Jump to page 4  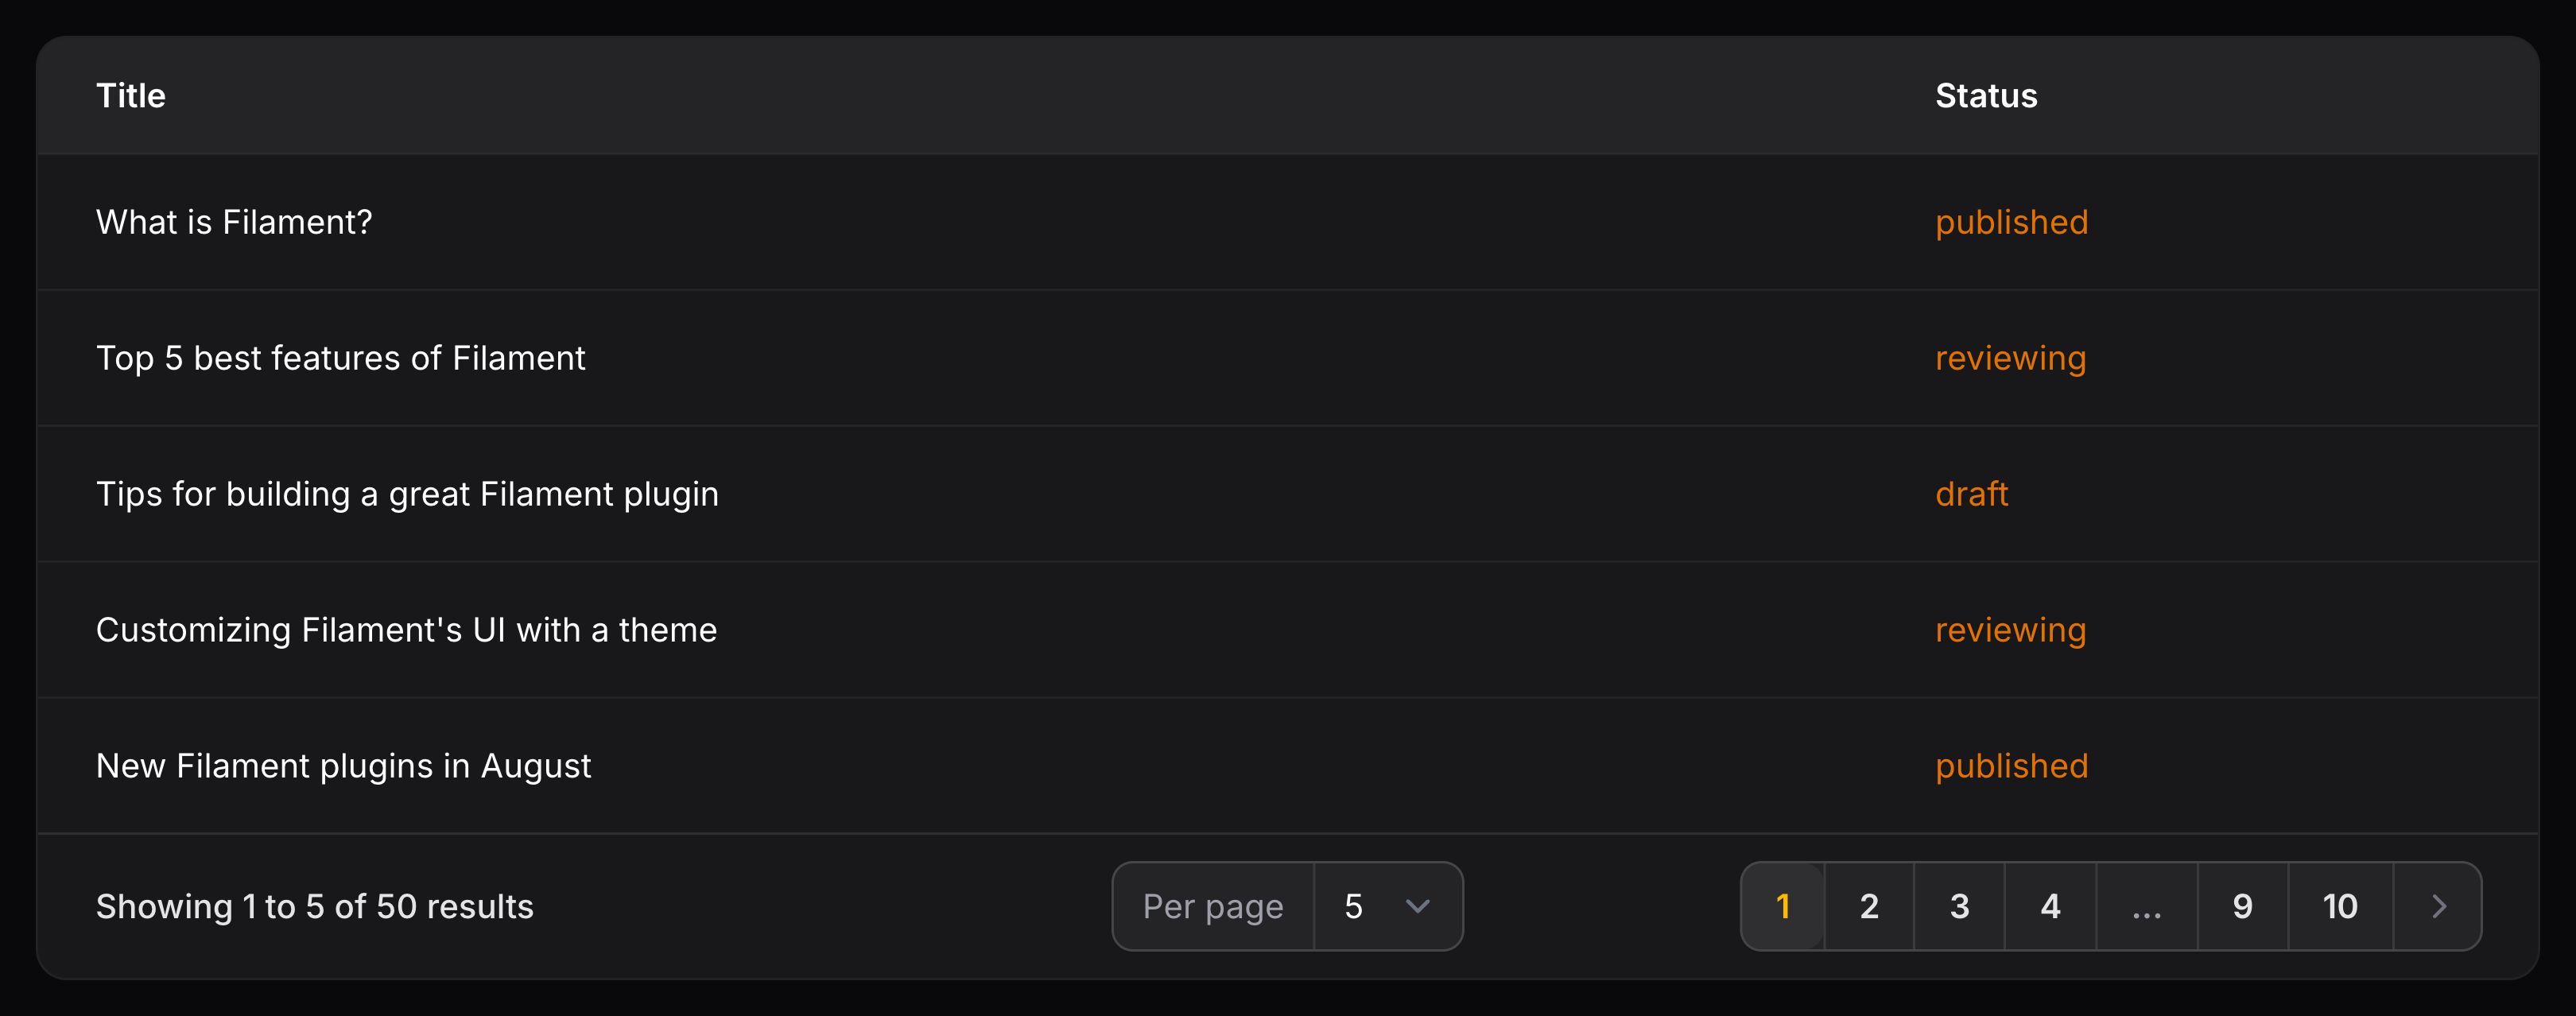pos(2050,906)
